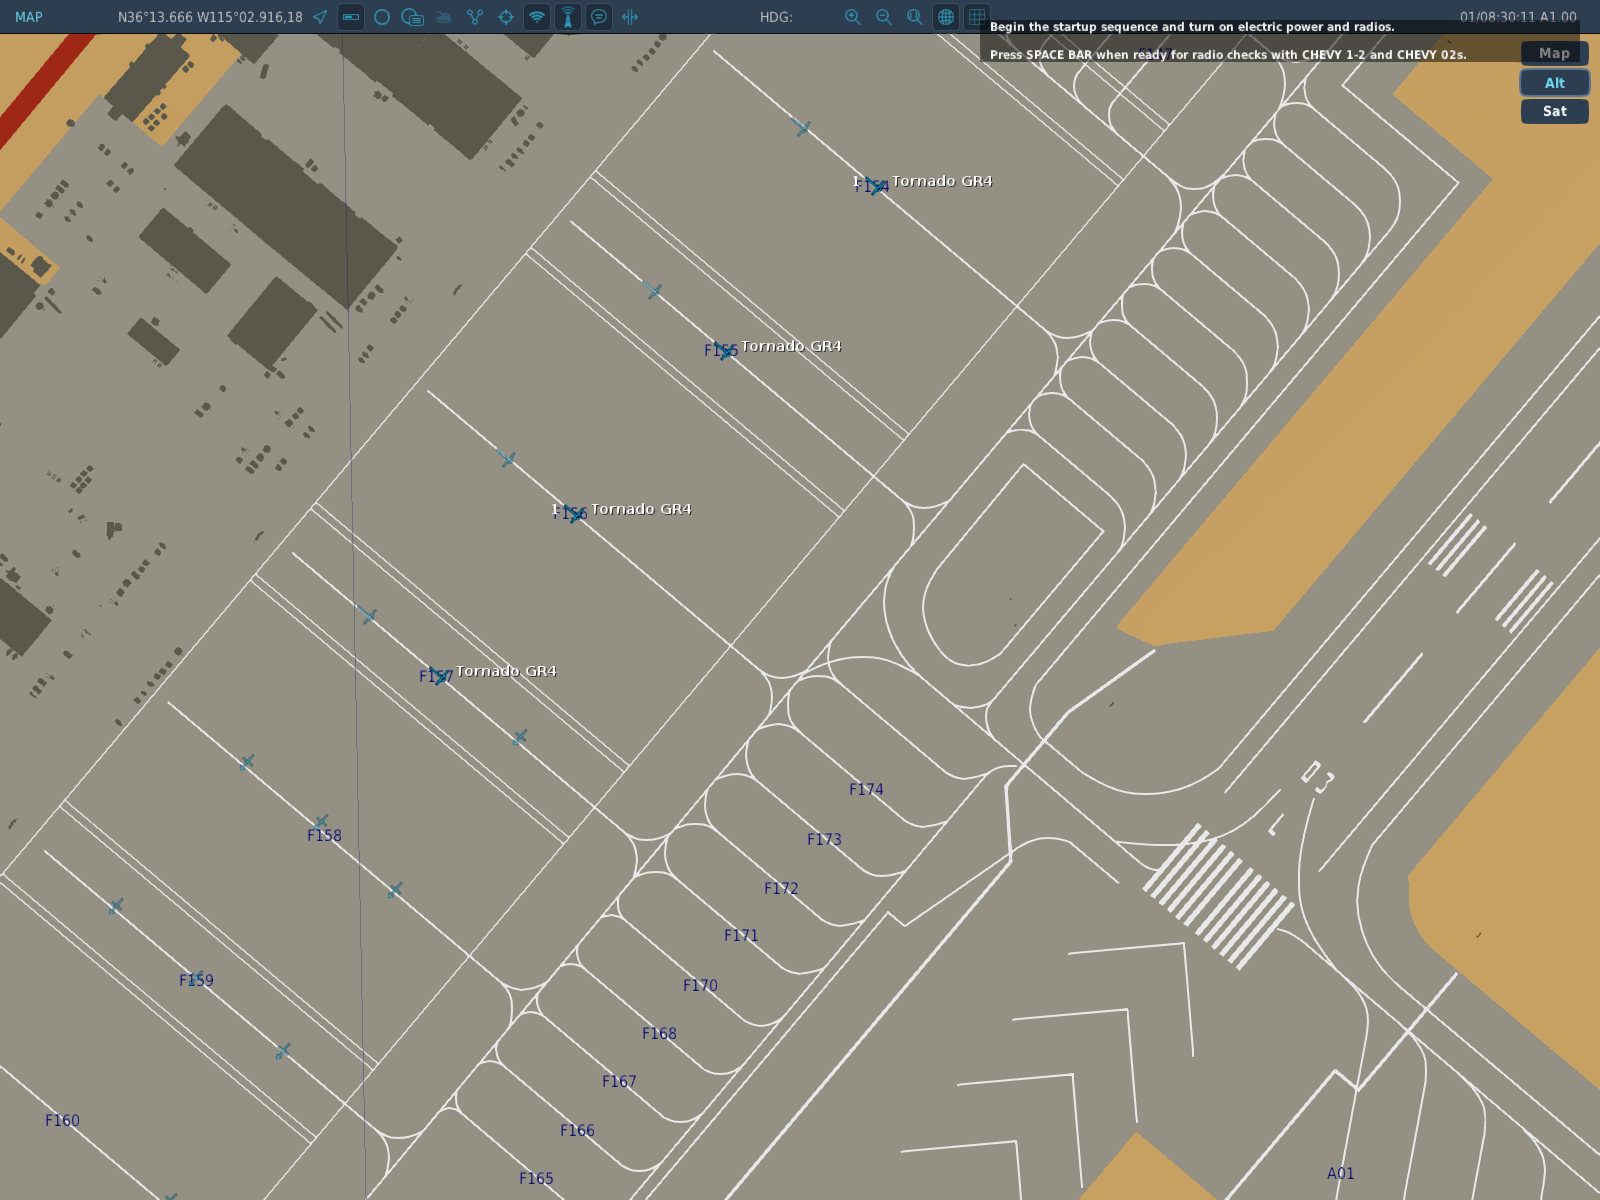Toggle the map grid overlay icon
This screenshot has height=1200, width=1600.
[x=977, y=17]
